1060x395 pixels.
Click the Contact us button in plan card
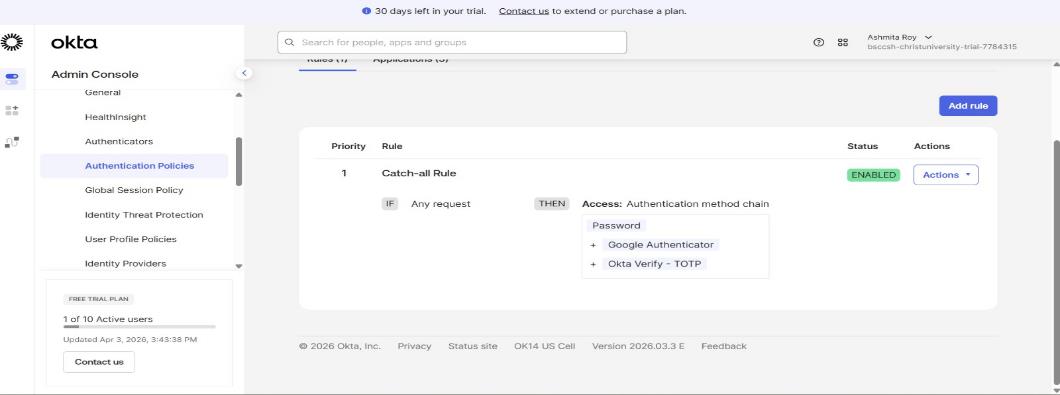(99, 362)
